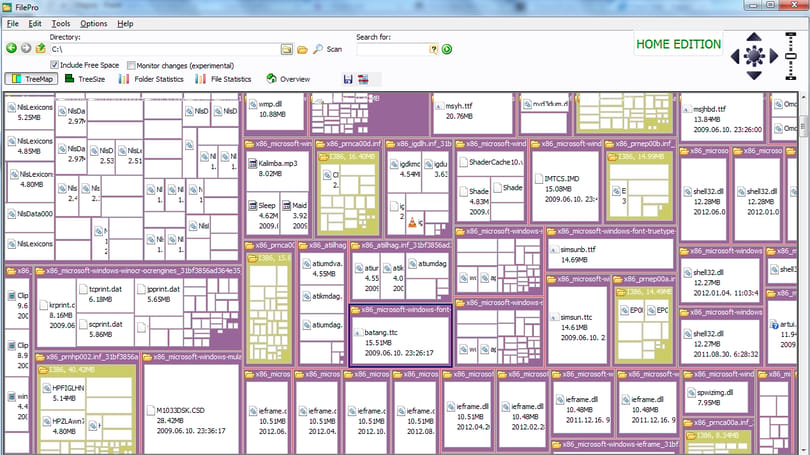Click the save disk icon
Screen dimensions: 810x455
[348, 79]
